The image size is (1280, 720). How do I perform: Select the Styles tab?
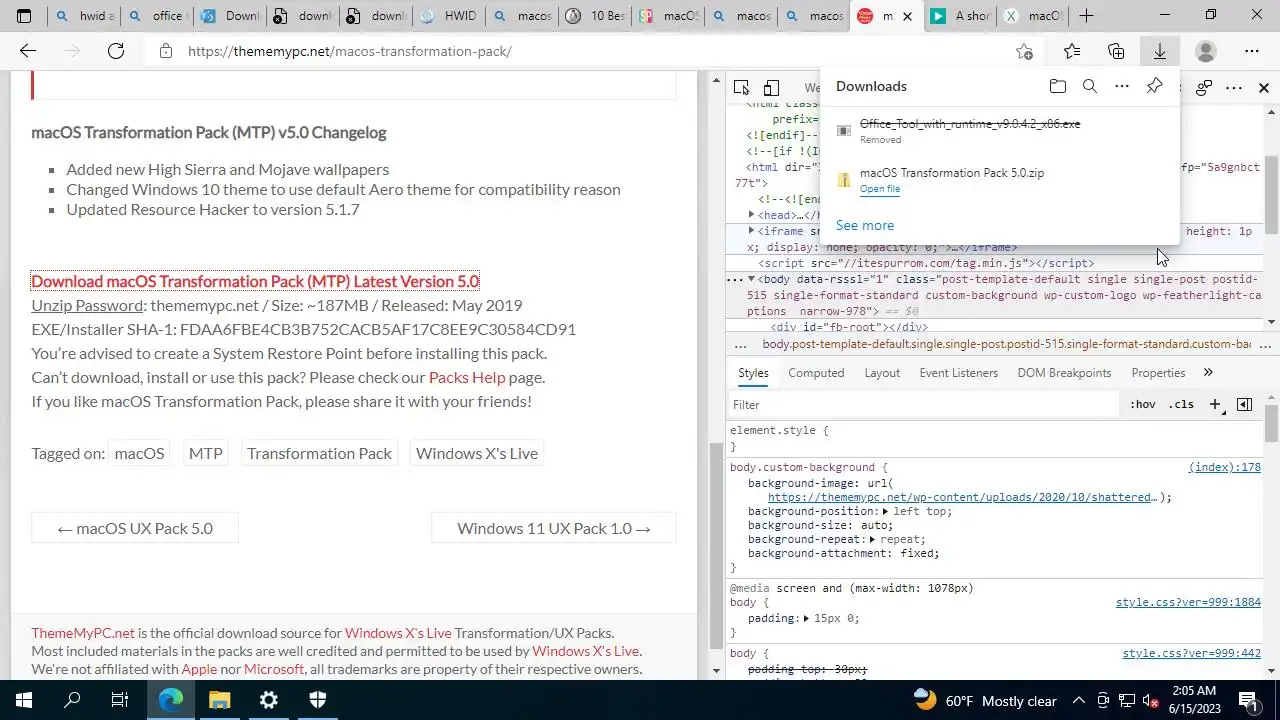click(753, 373)
